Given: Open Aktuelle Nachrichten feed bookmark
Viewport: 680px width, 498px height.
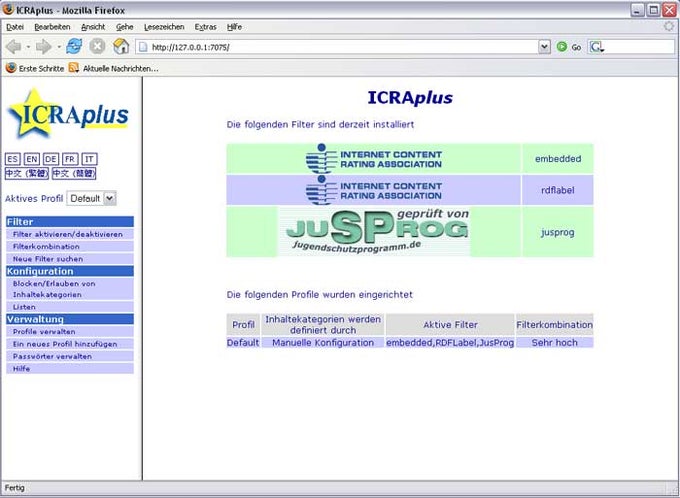Looking at the screenshot, I should tap(114, 68).
